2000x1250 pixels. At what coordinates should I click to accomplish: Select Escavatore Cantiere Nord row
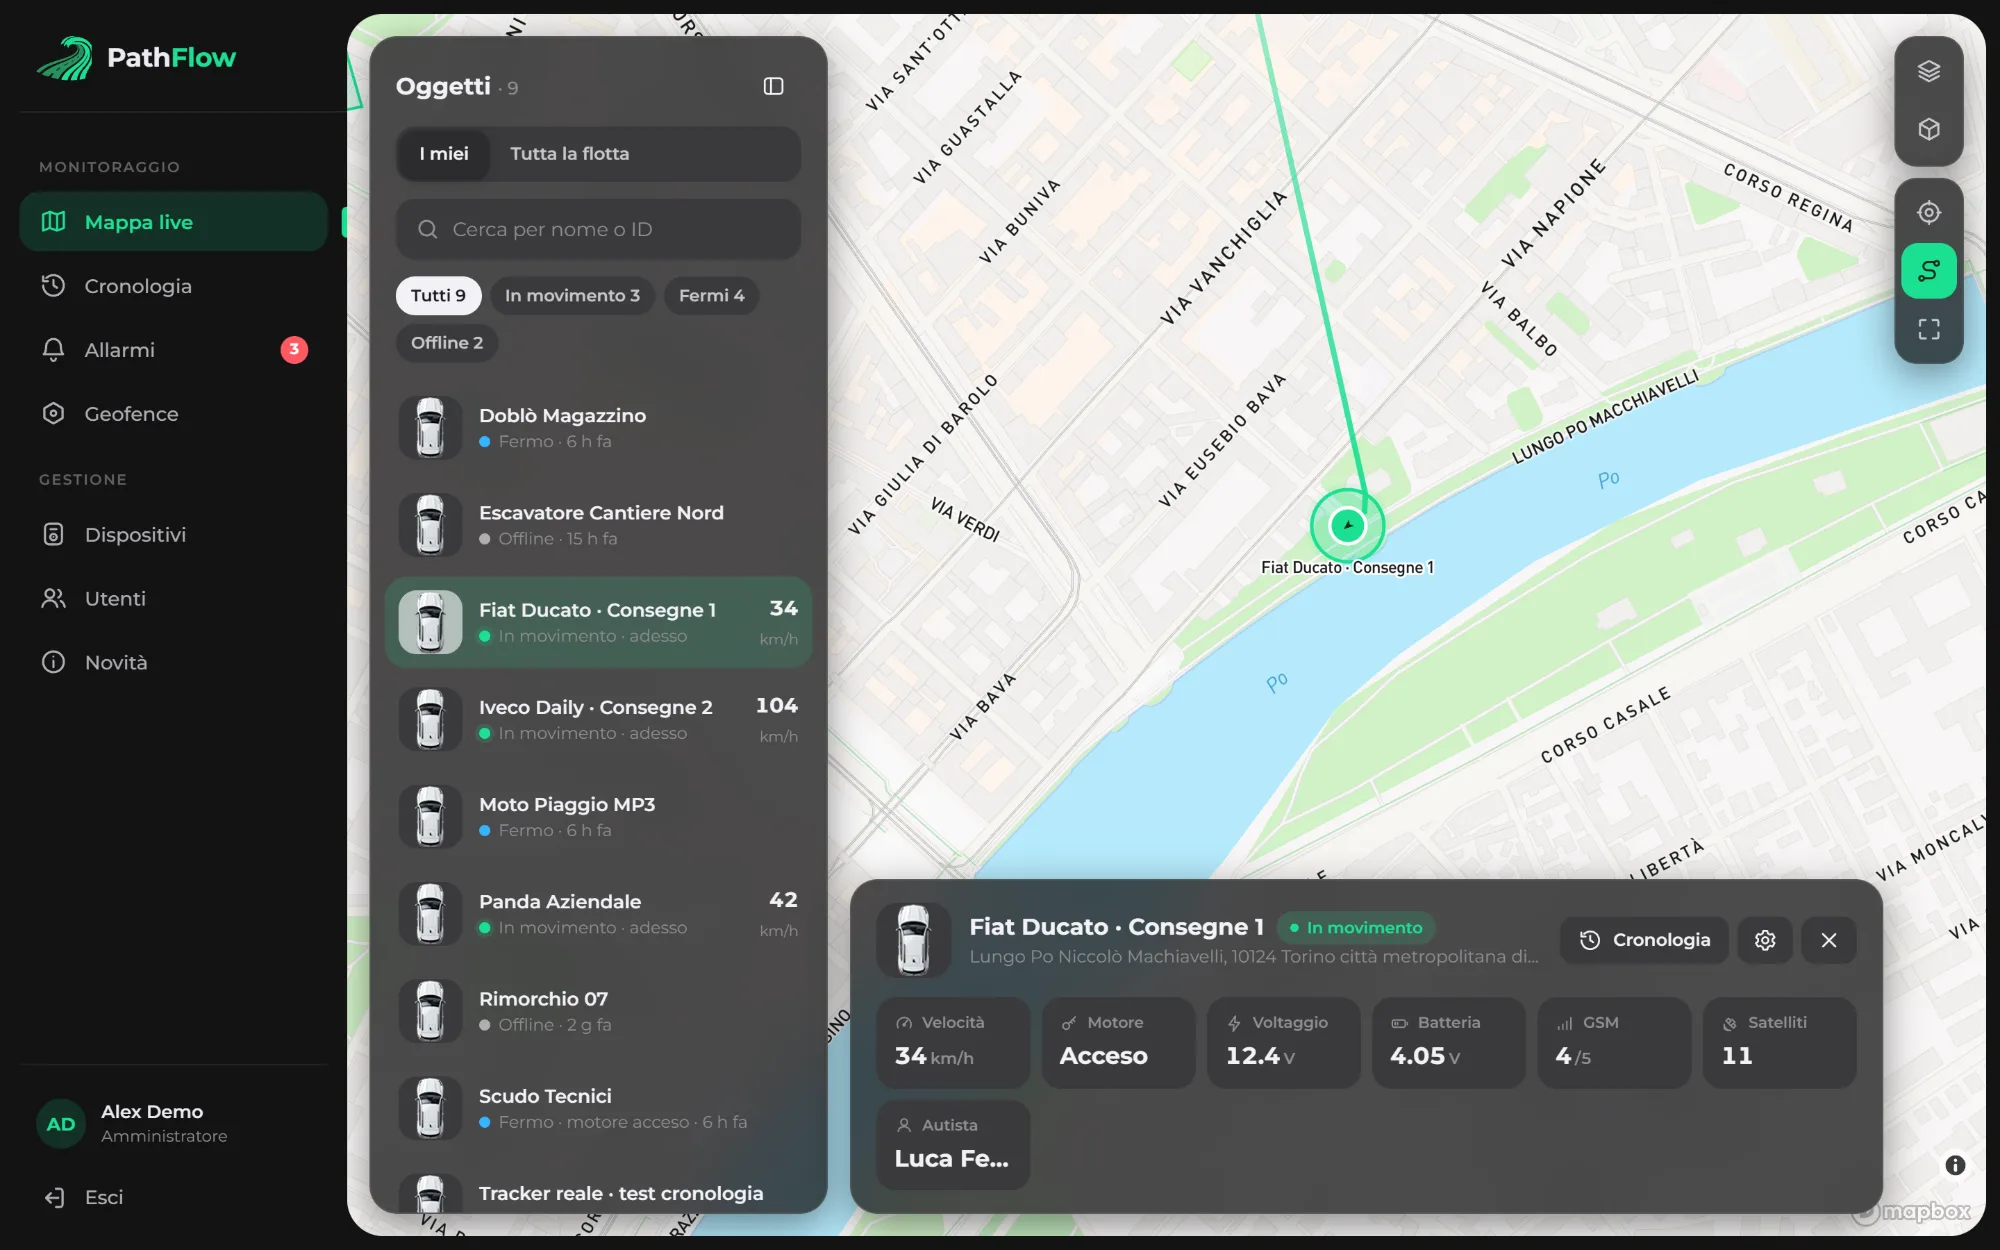point(598,525)
